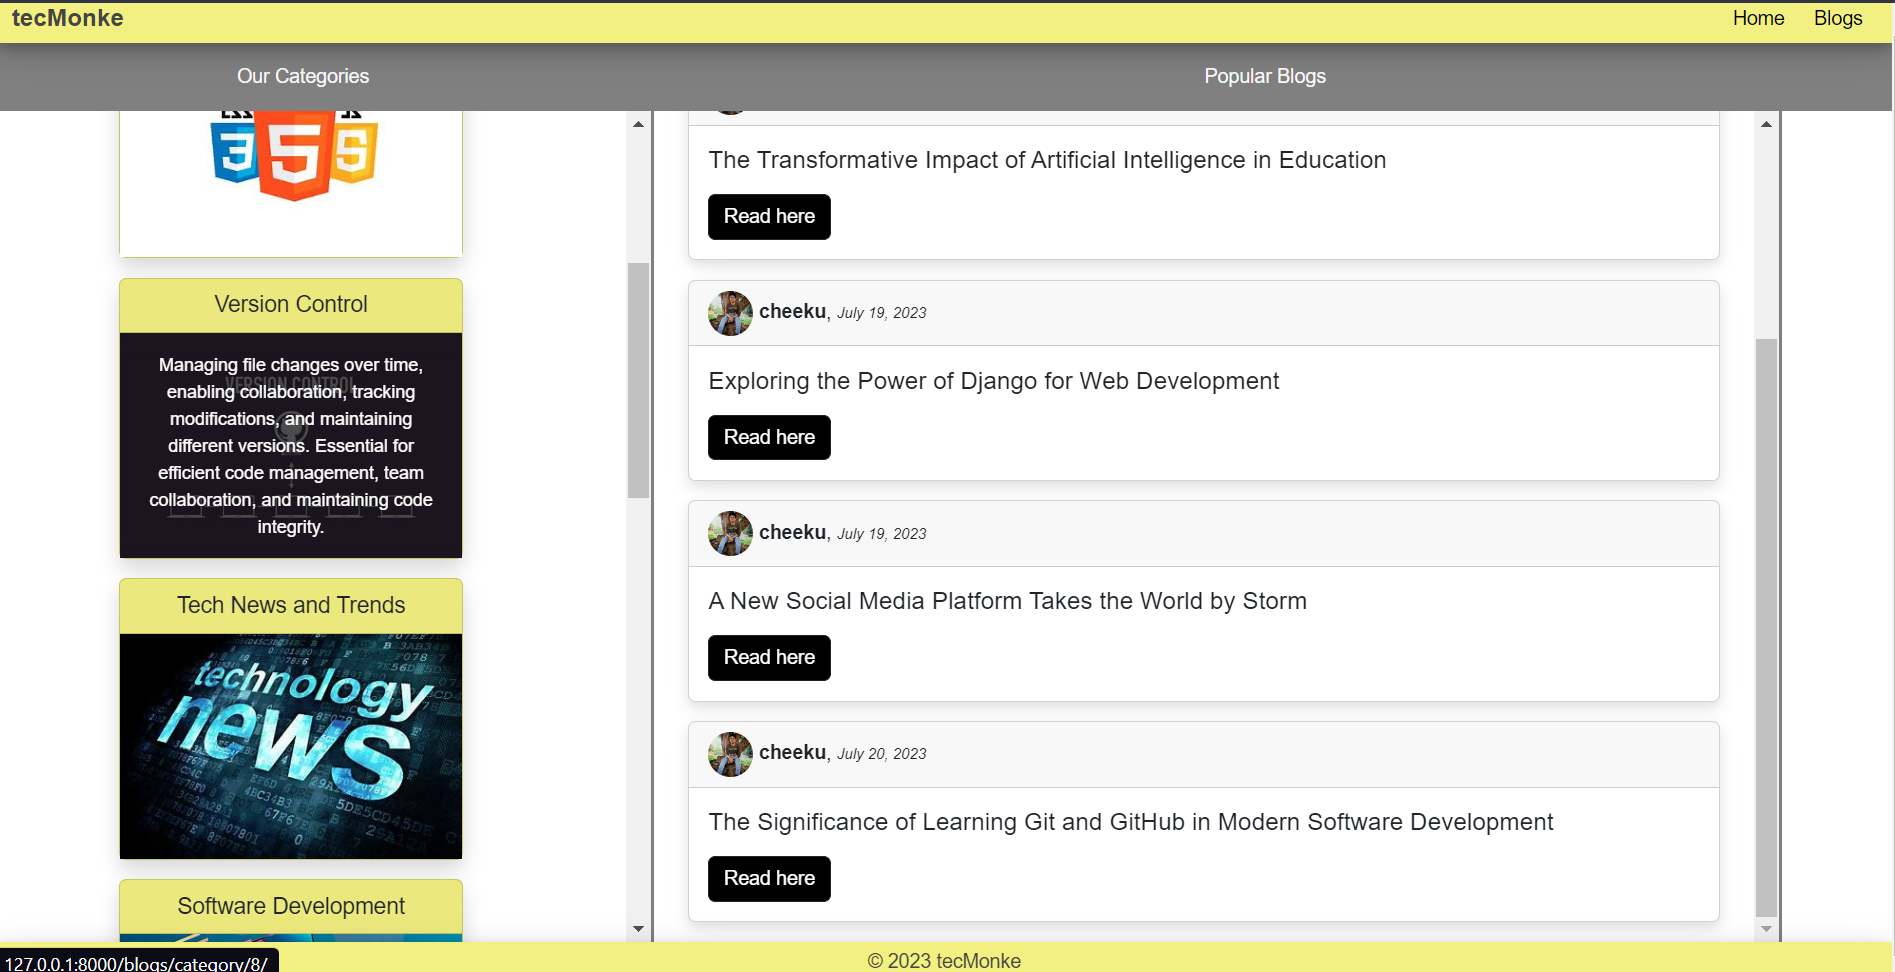Click cheeku's avatar on the Django post

tap(730, 313)
